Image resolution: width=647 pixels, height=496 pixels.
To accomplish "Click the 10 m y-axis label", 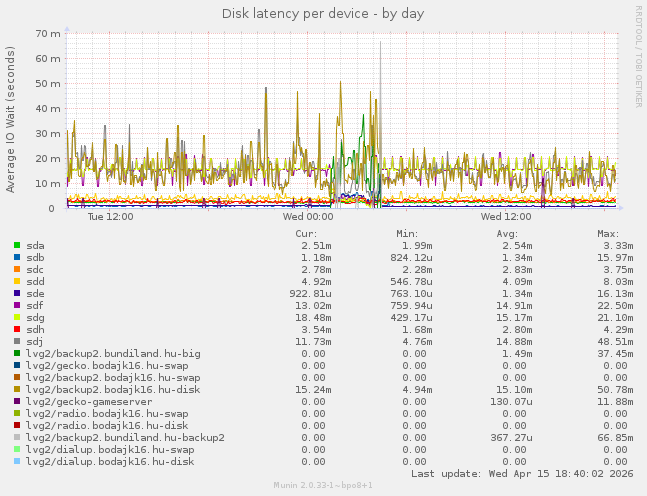I will [x=48, y=184].
